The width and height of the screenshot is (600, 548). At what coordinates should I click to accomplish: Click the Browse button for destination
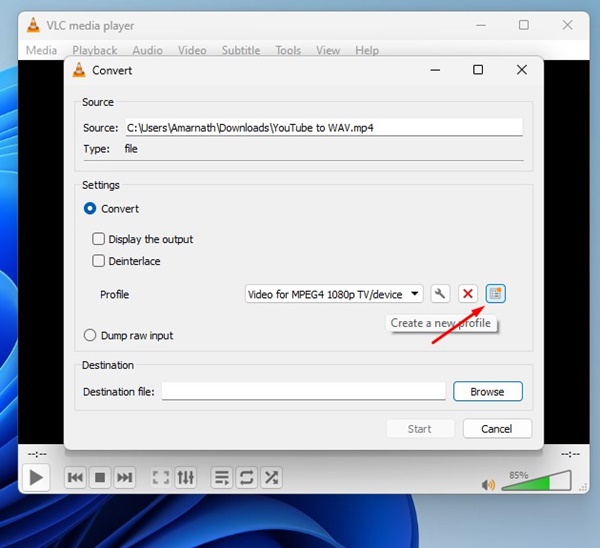point(488,391)
